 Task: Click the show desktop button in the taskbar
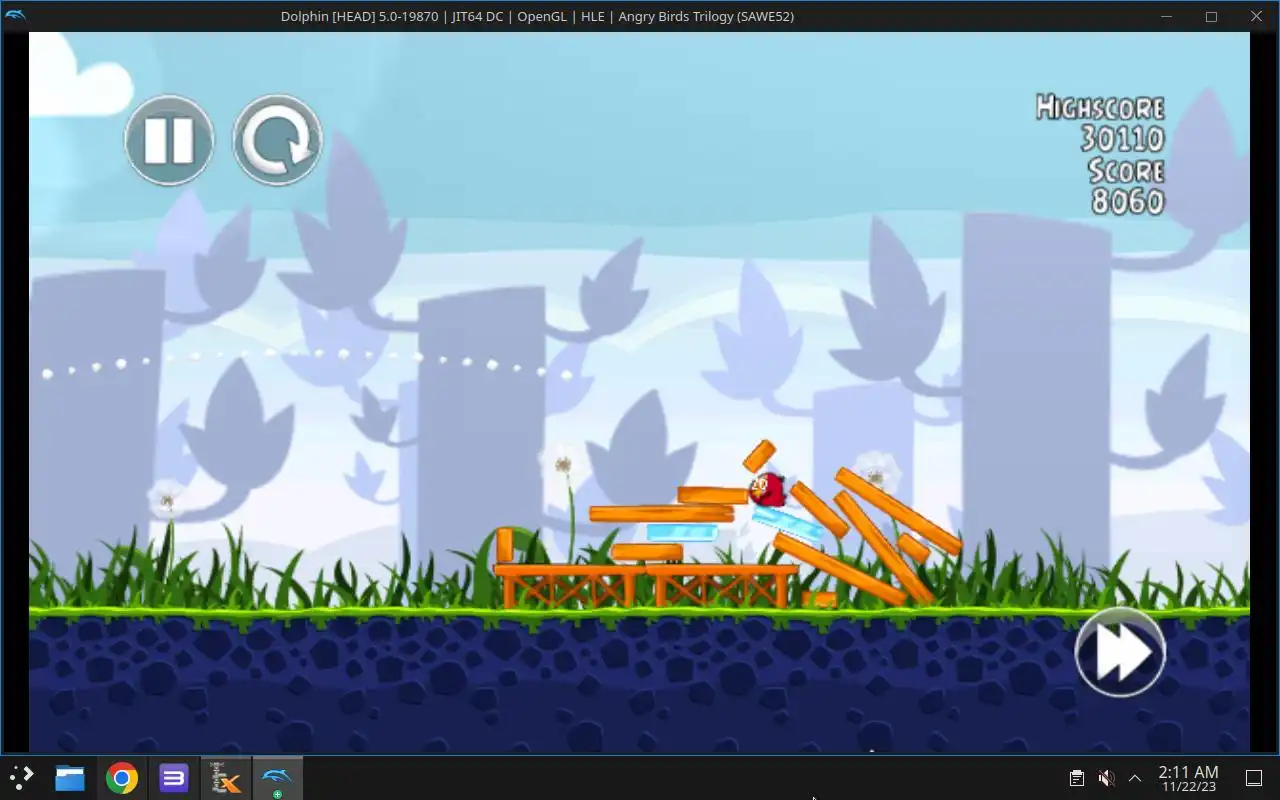(x=1254, y=778)
